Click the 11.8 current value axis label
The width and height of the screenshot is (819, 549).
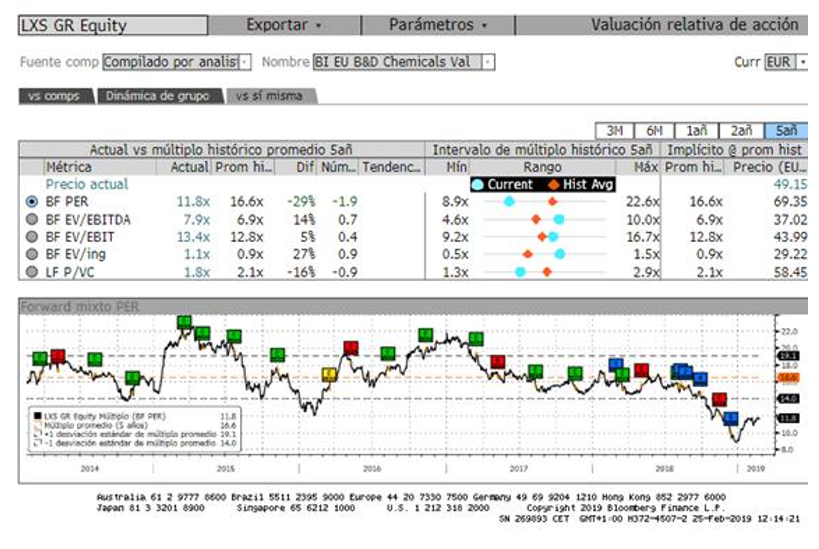pyautogui.click(x=788, y=418)
